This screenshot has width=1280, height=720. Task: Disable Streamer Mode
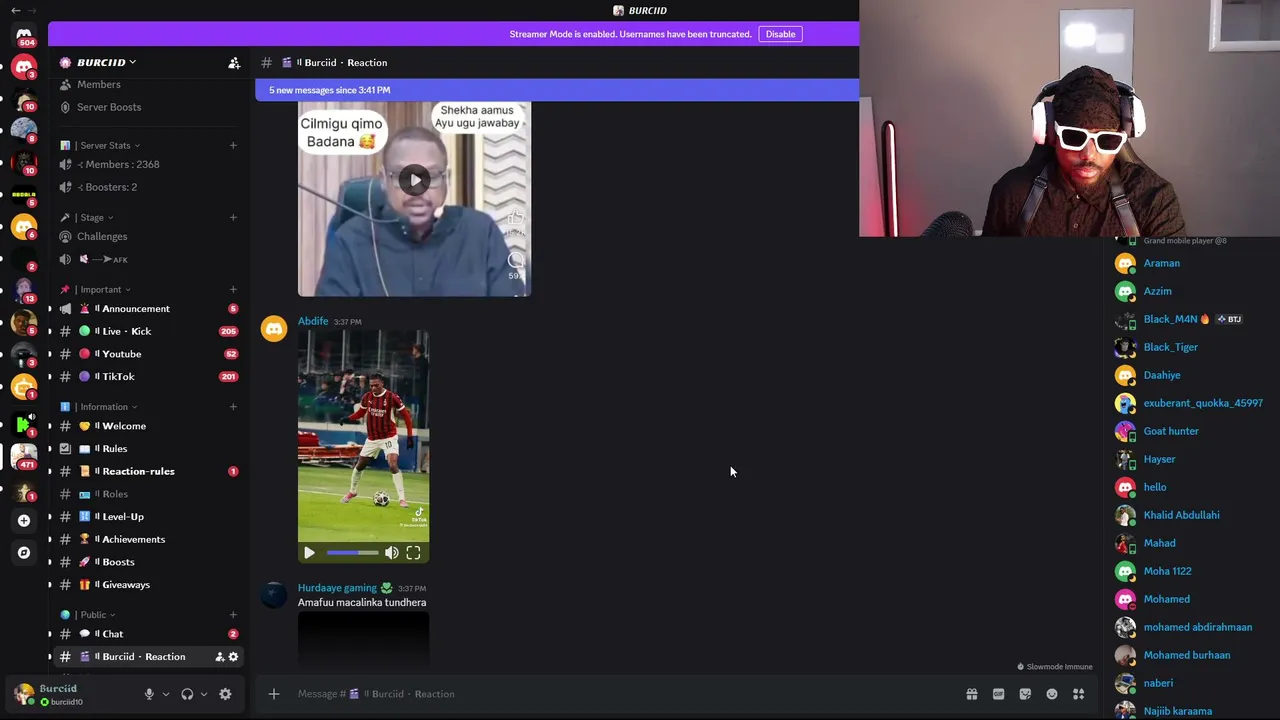[x=780, y=34]
